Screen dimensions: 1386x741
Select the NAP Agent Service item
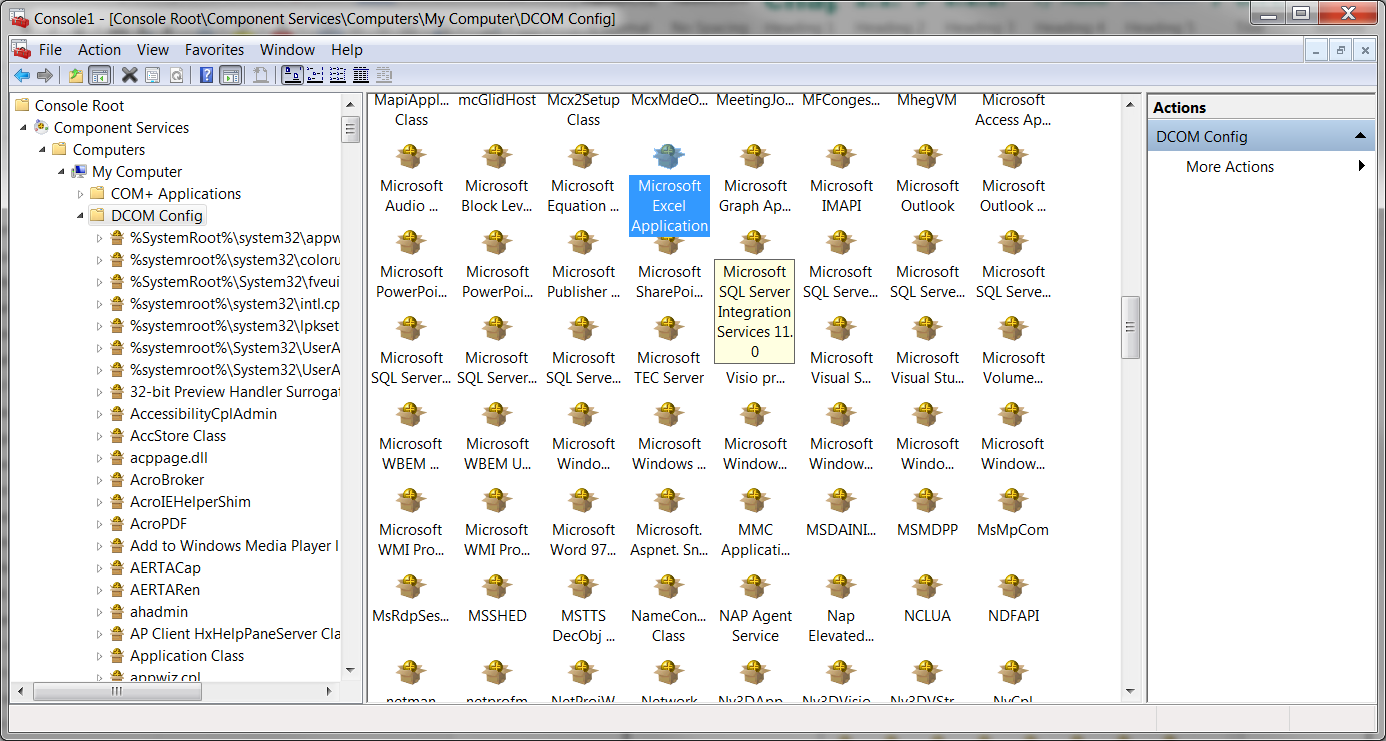[755, 608]
